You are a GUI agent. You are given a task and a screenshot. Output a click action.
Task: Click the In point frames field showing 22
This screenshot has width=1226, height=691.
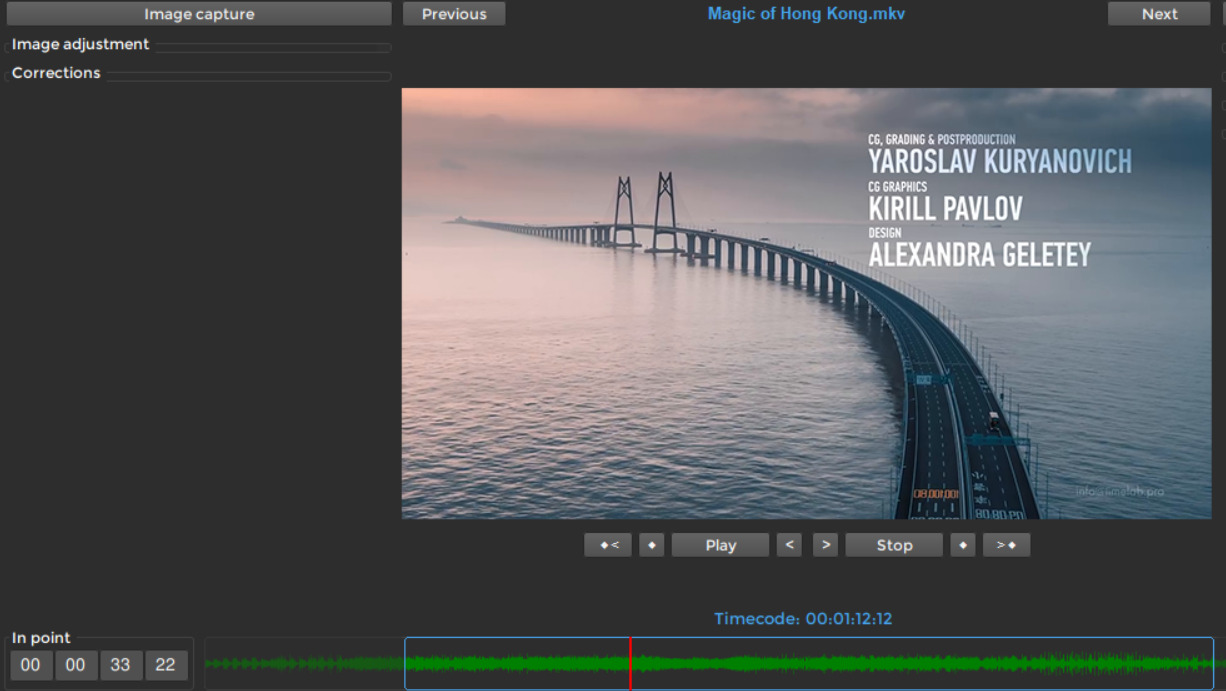(166, 665)
